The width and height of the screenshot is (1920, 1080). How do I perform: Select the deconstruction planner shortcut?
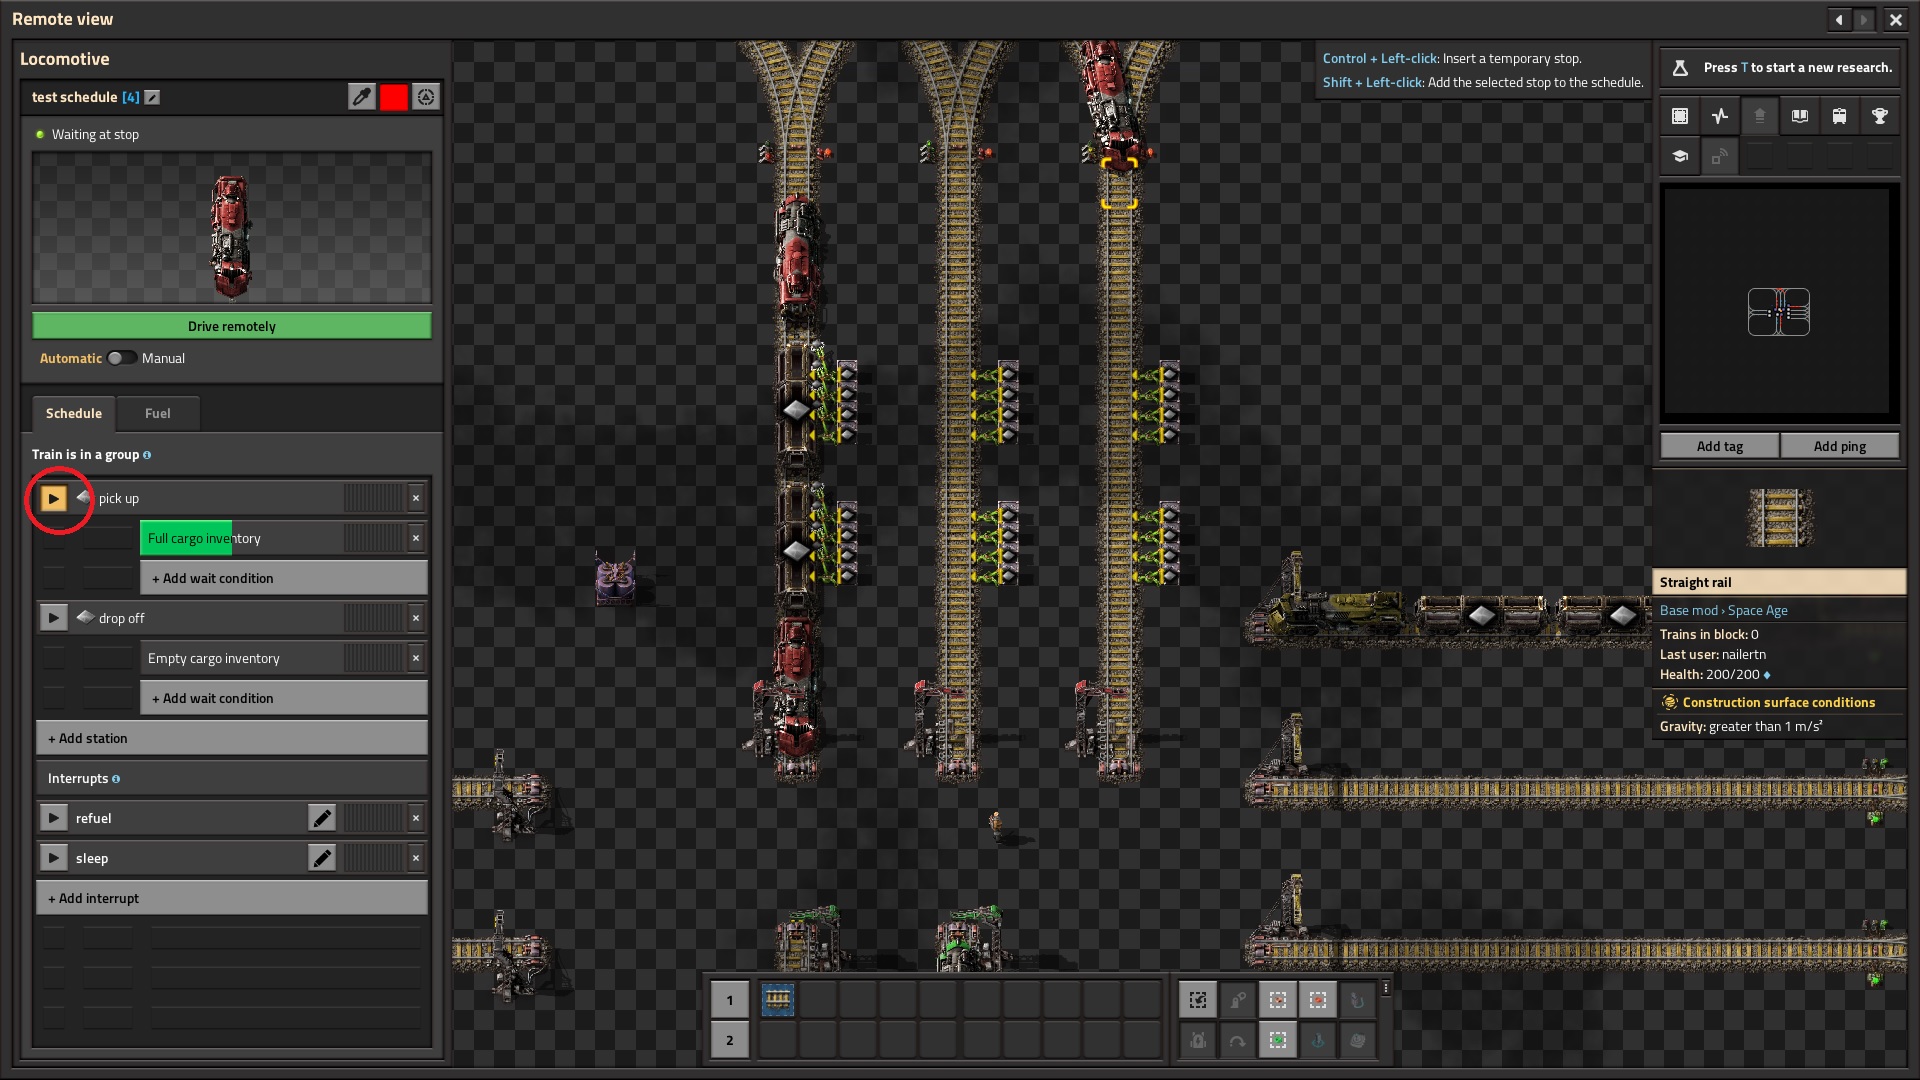point(1318,1000)
